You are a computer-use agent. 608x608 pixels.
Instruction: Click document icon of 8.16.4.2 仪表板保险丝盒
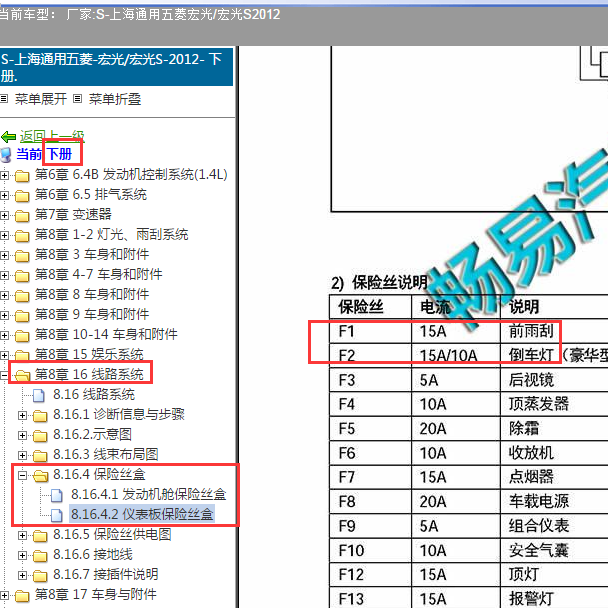(x=57, y=515)
